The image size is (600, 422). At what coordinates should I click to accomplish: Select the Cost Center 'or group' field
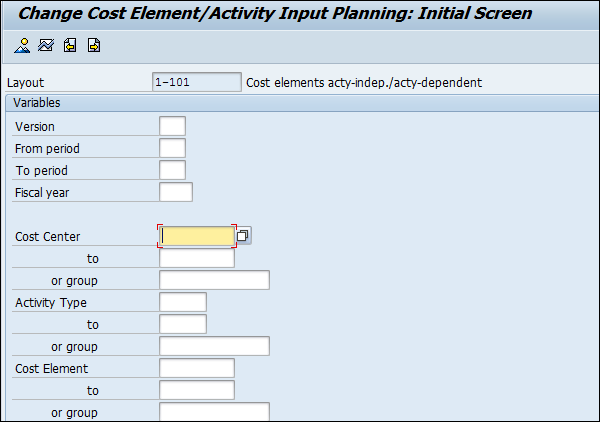(x=214, y=280)
